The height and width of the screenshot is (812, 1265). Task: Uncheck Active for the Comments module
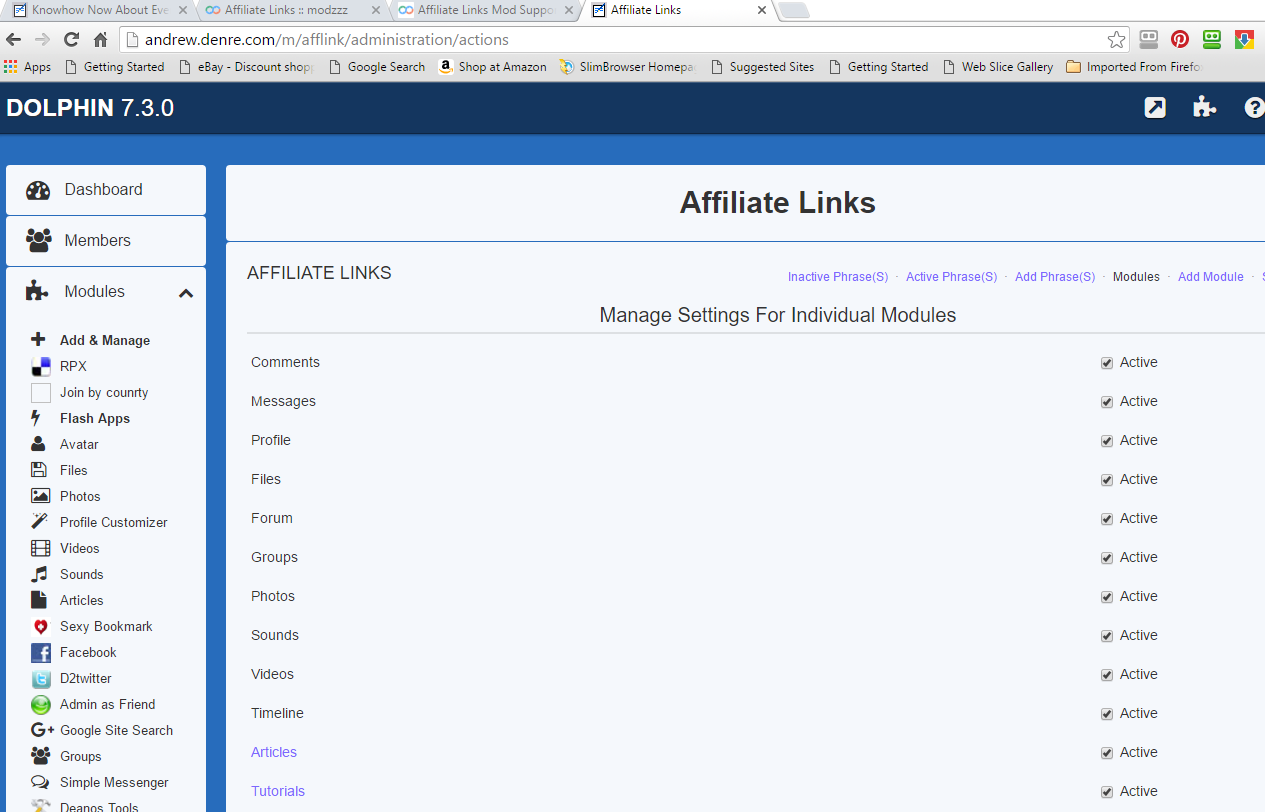point(1107,363)
